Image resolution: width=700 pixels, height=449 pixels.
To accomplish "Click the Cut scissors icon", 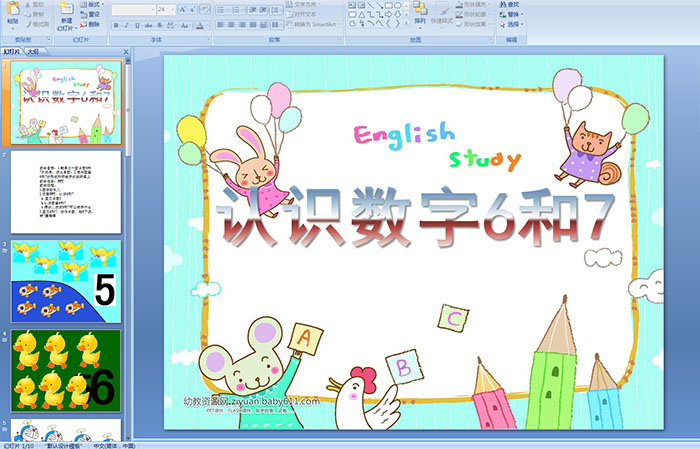I will [x=29, y=4].
